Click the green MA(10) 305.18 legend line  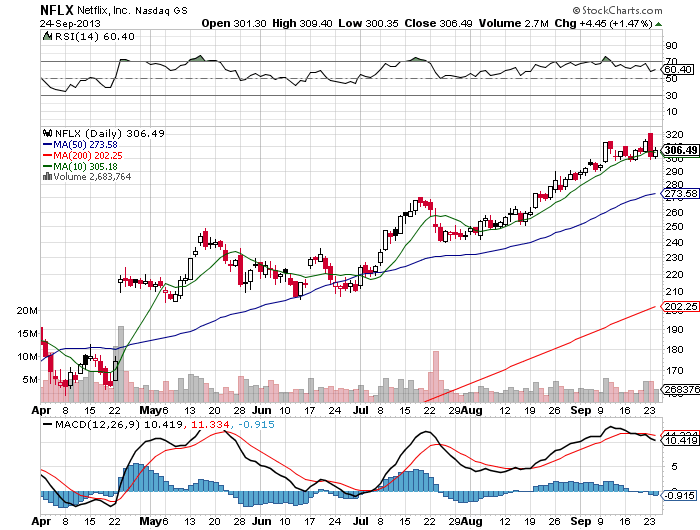80,167
